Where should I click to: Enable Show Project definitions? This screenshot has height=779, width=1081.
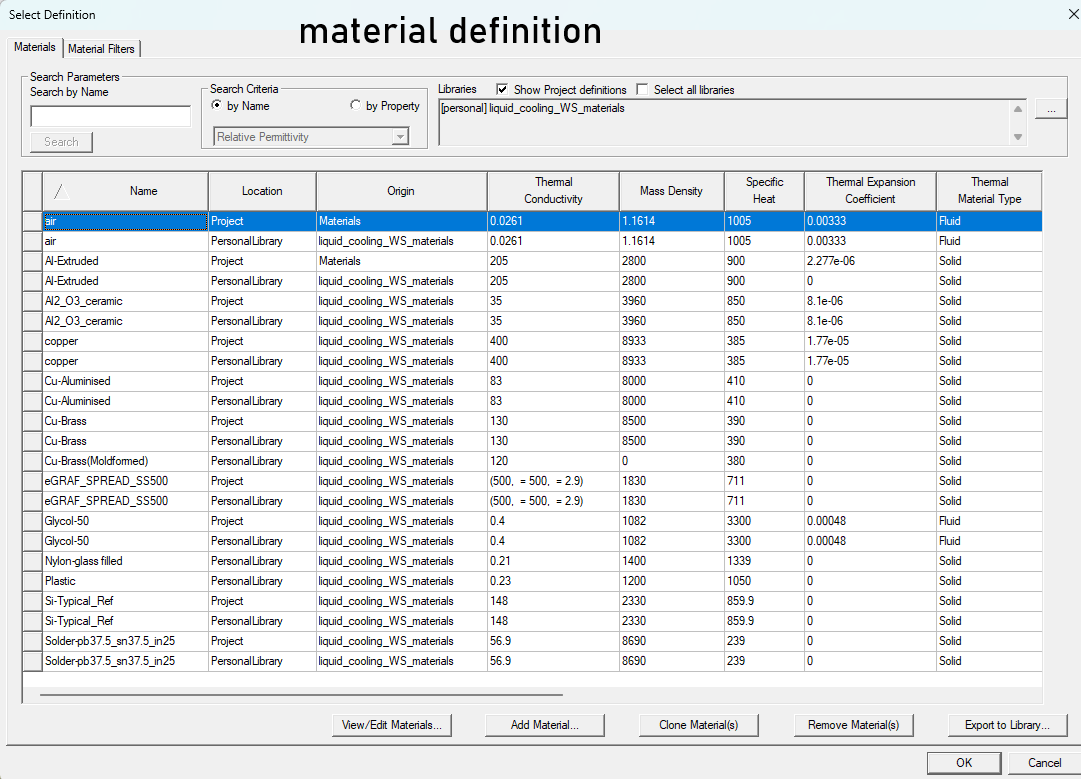502,89
